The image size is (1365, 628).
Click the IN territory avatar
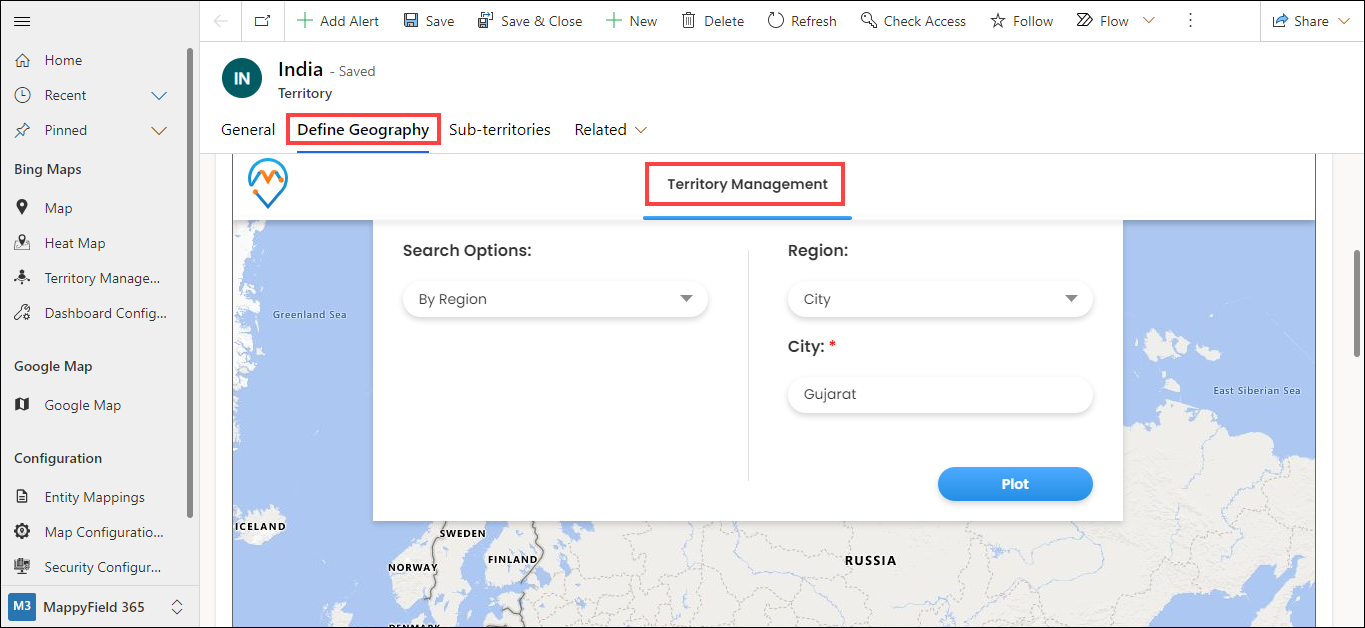(x=242, y=78)
